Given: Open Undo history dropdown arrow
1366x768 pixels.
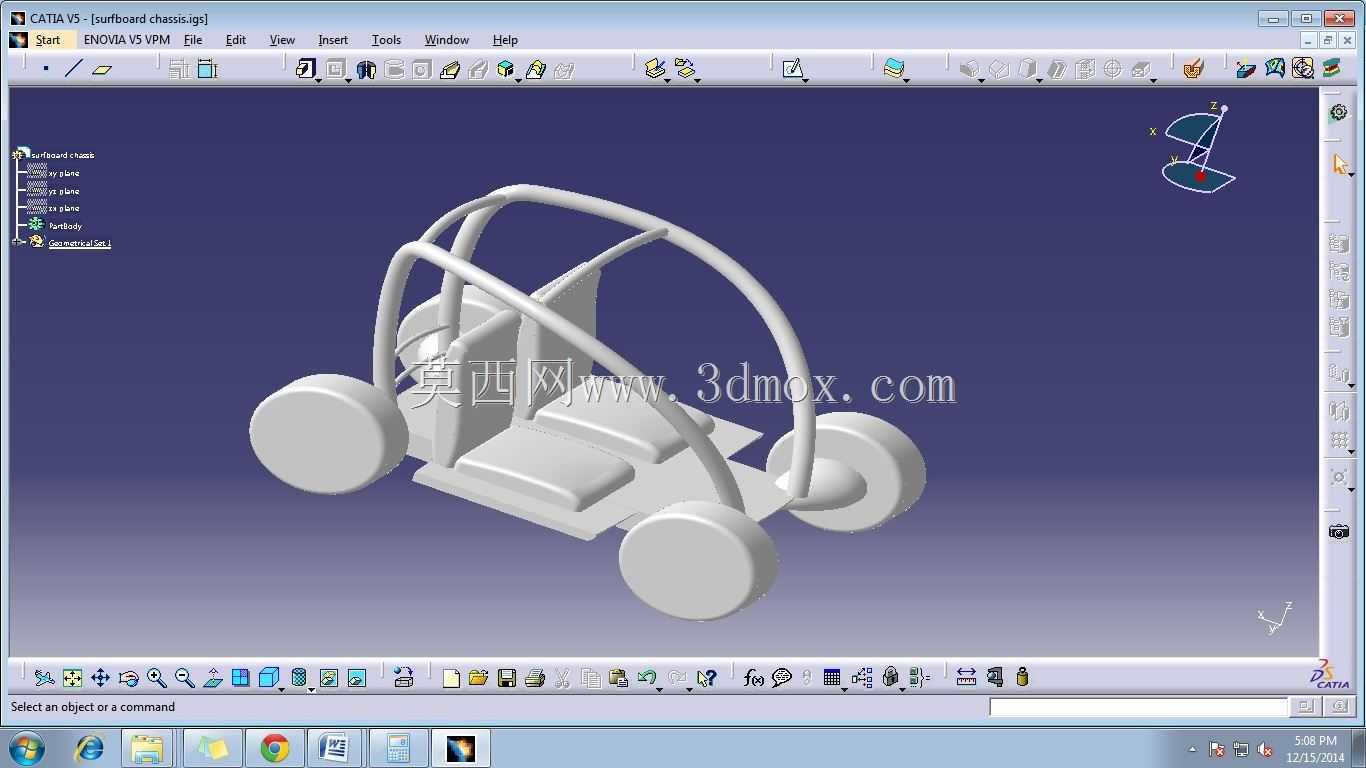Looking at the screenshot, I should pos(660,688).
